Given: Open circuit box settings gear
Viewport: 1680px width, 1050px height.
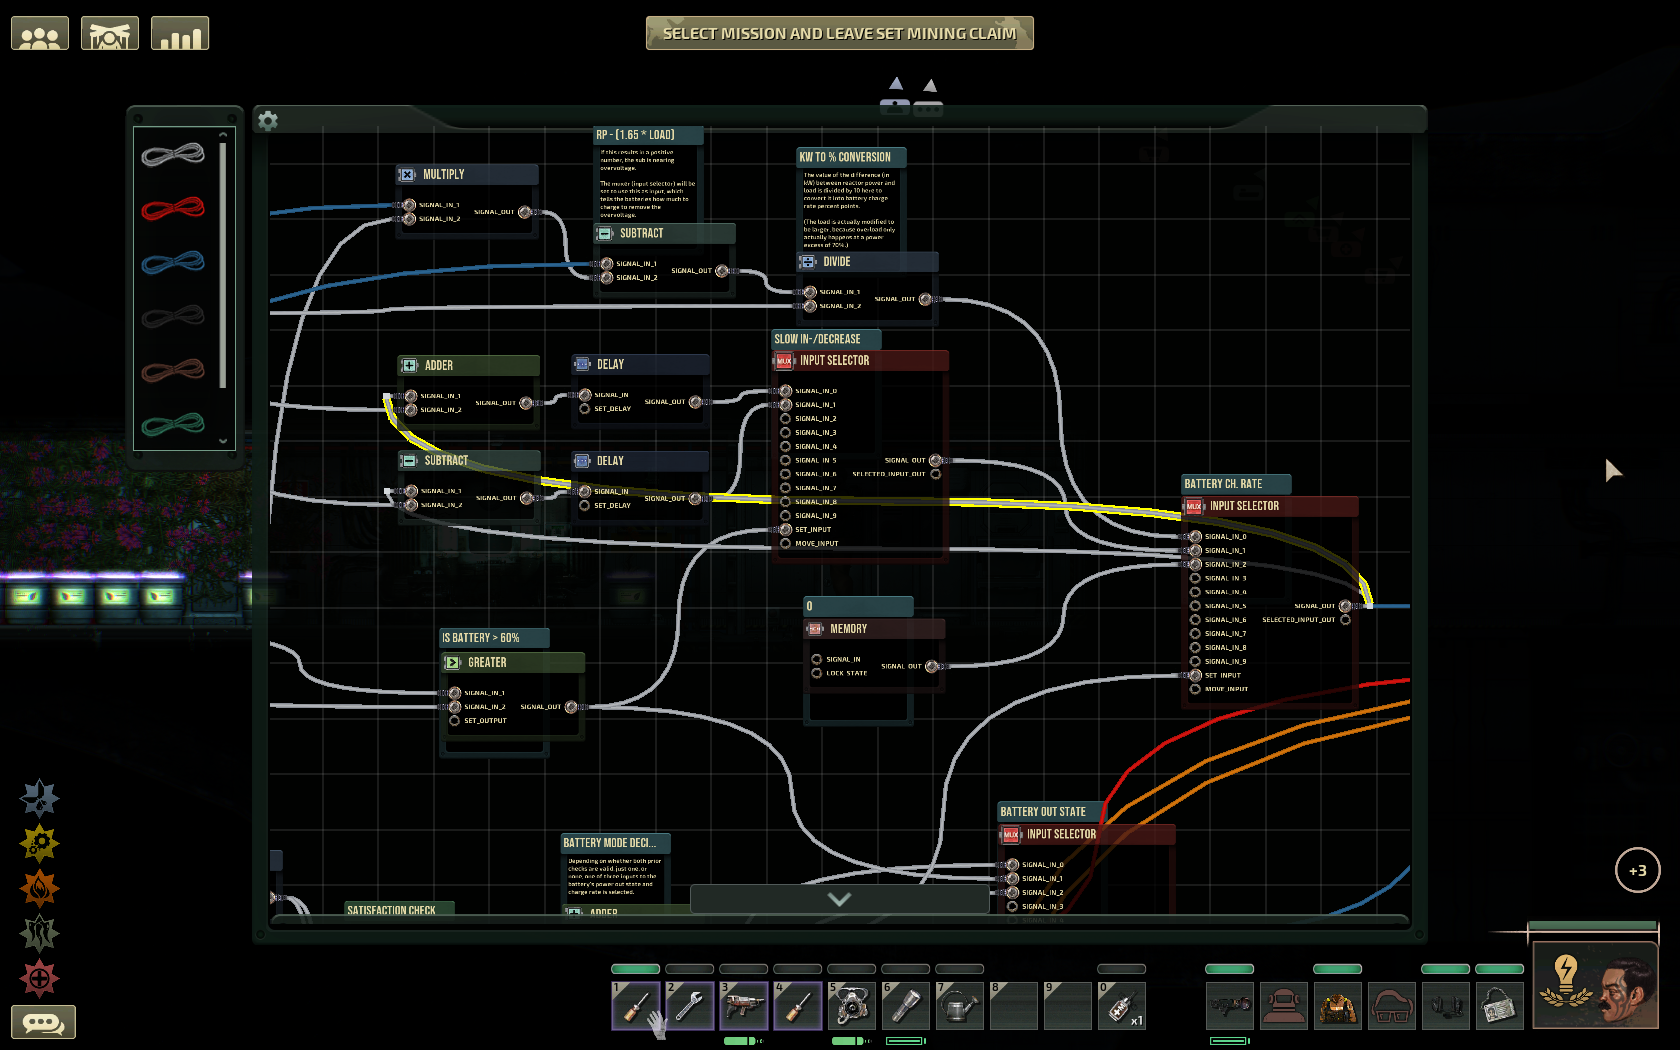Looking at the screenshot, I should 268,121.
